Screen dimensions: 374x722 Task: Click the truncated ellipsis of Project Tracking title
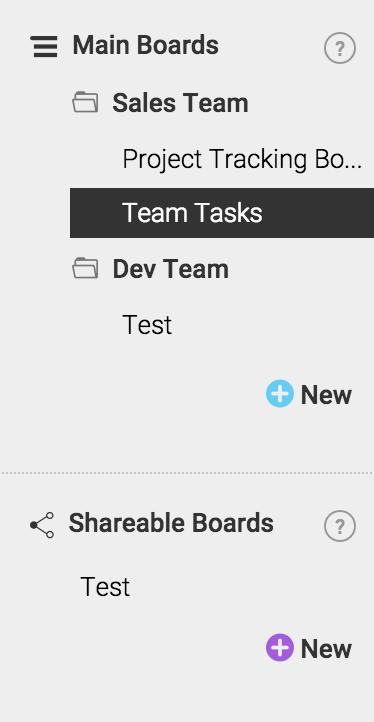[x=353, y=165]
